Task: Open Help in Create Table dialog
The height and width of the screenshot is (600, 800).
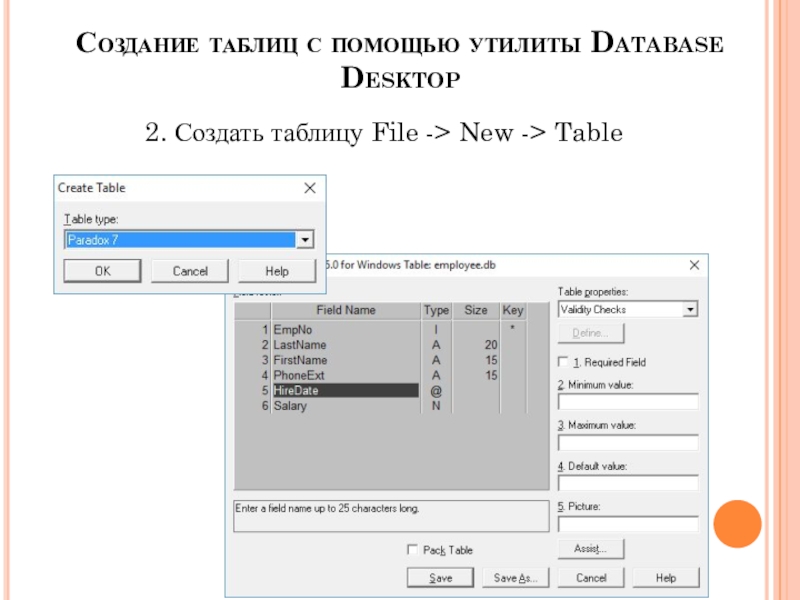Action: tap(277, 271)
